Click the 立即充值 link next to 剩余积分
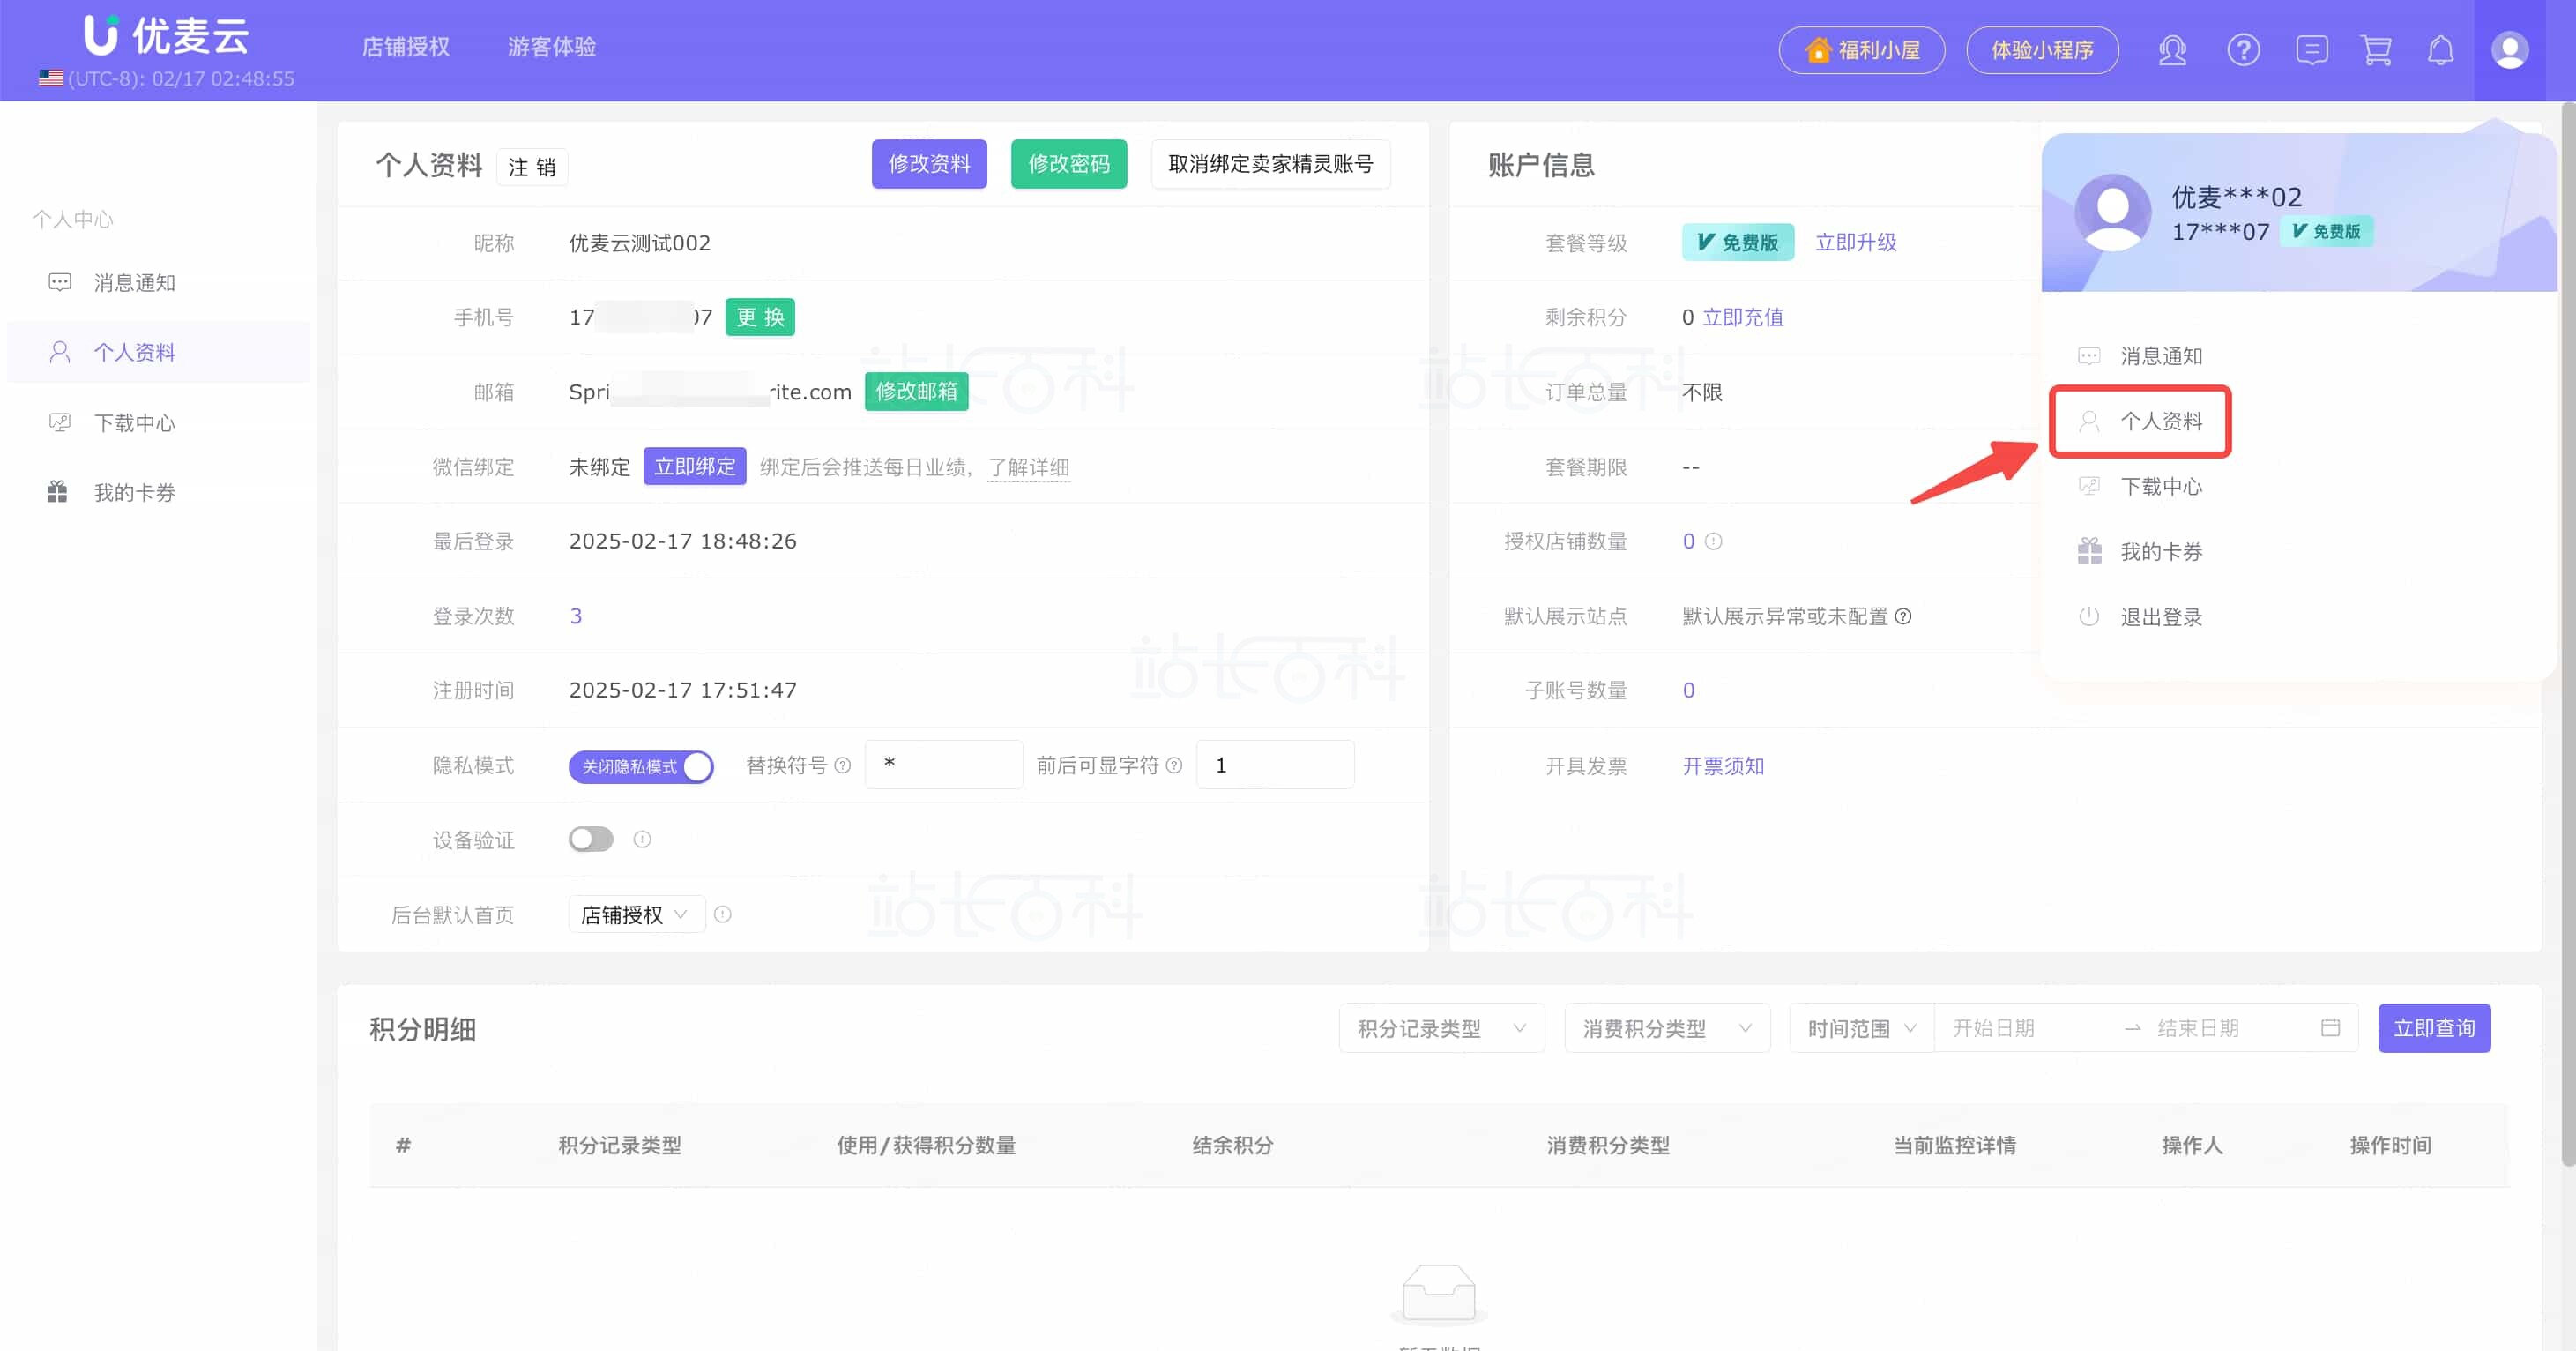 pos(1743,317)
